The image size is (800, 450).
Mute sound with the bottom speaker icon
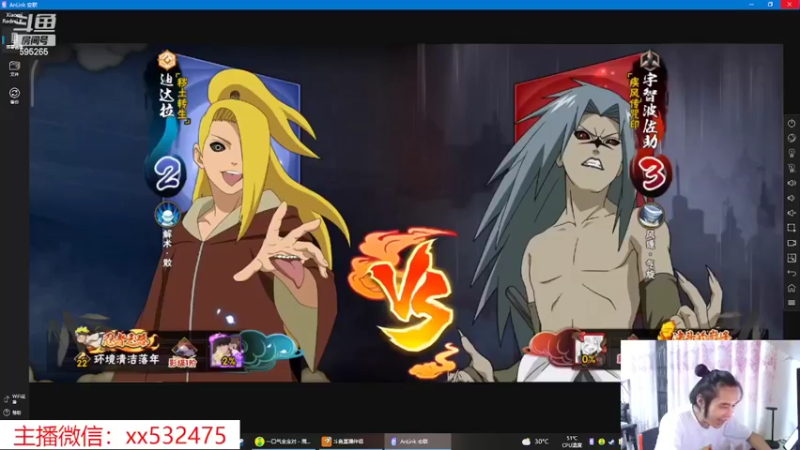pyautogui.click(x=791, y=213)
